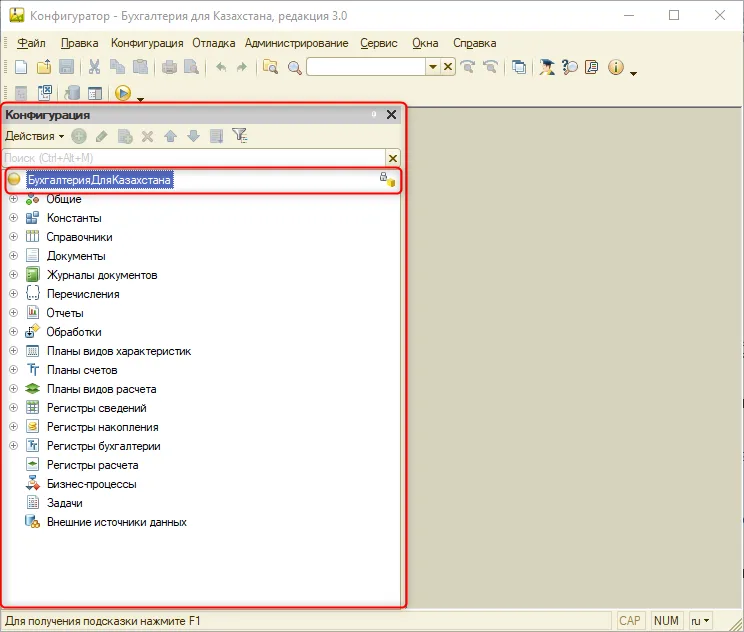Open the Конфигурация menu

pyautogui.click(x=147, y=43)
